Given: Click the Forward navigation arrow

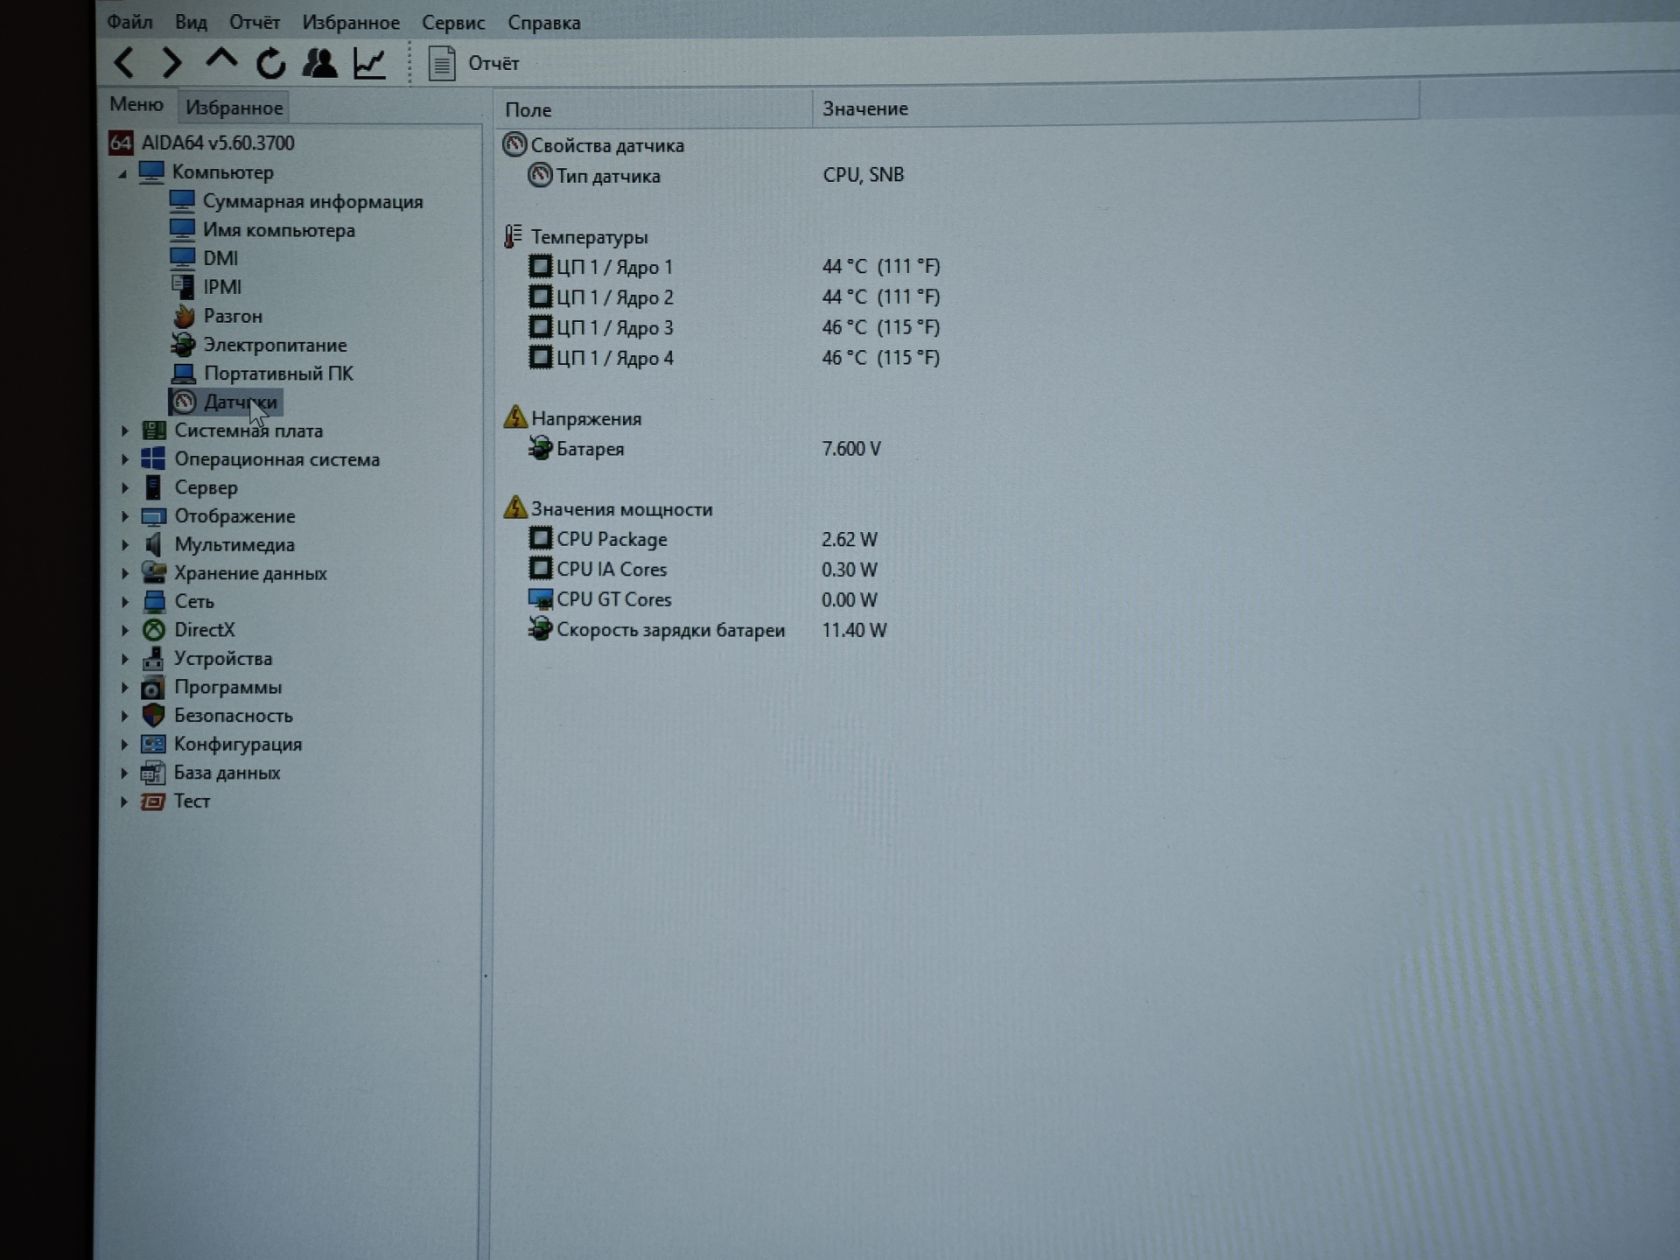Looking at the screenshot, I should point(172,63).
